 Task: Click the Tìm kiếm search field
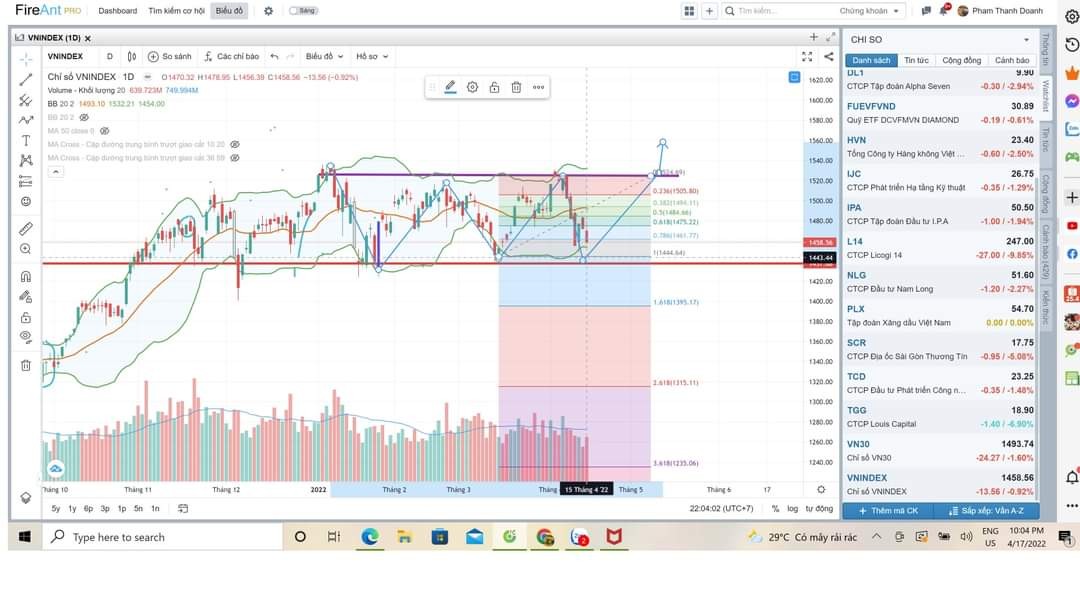(x=780, y=11)
